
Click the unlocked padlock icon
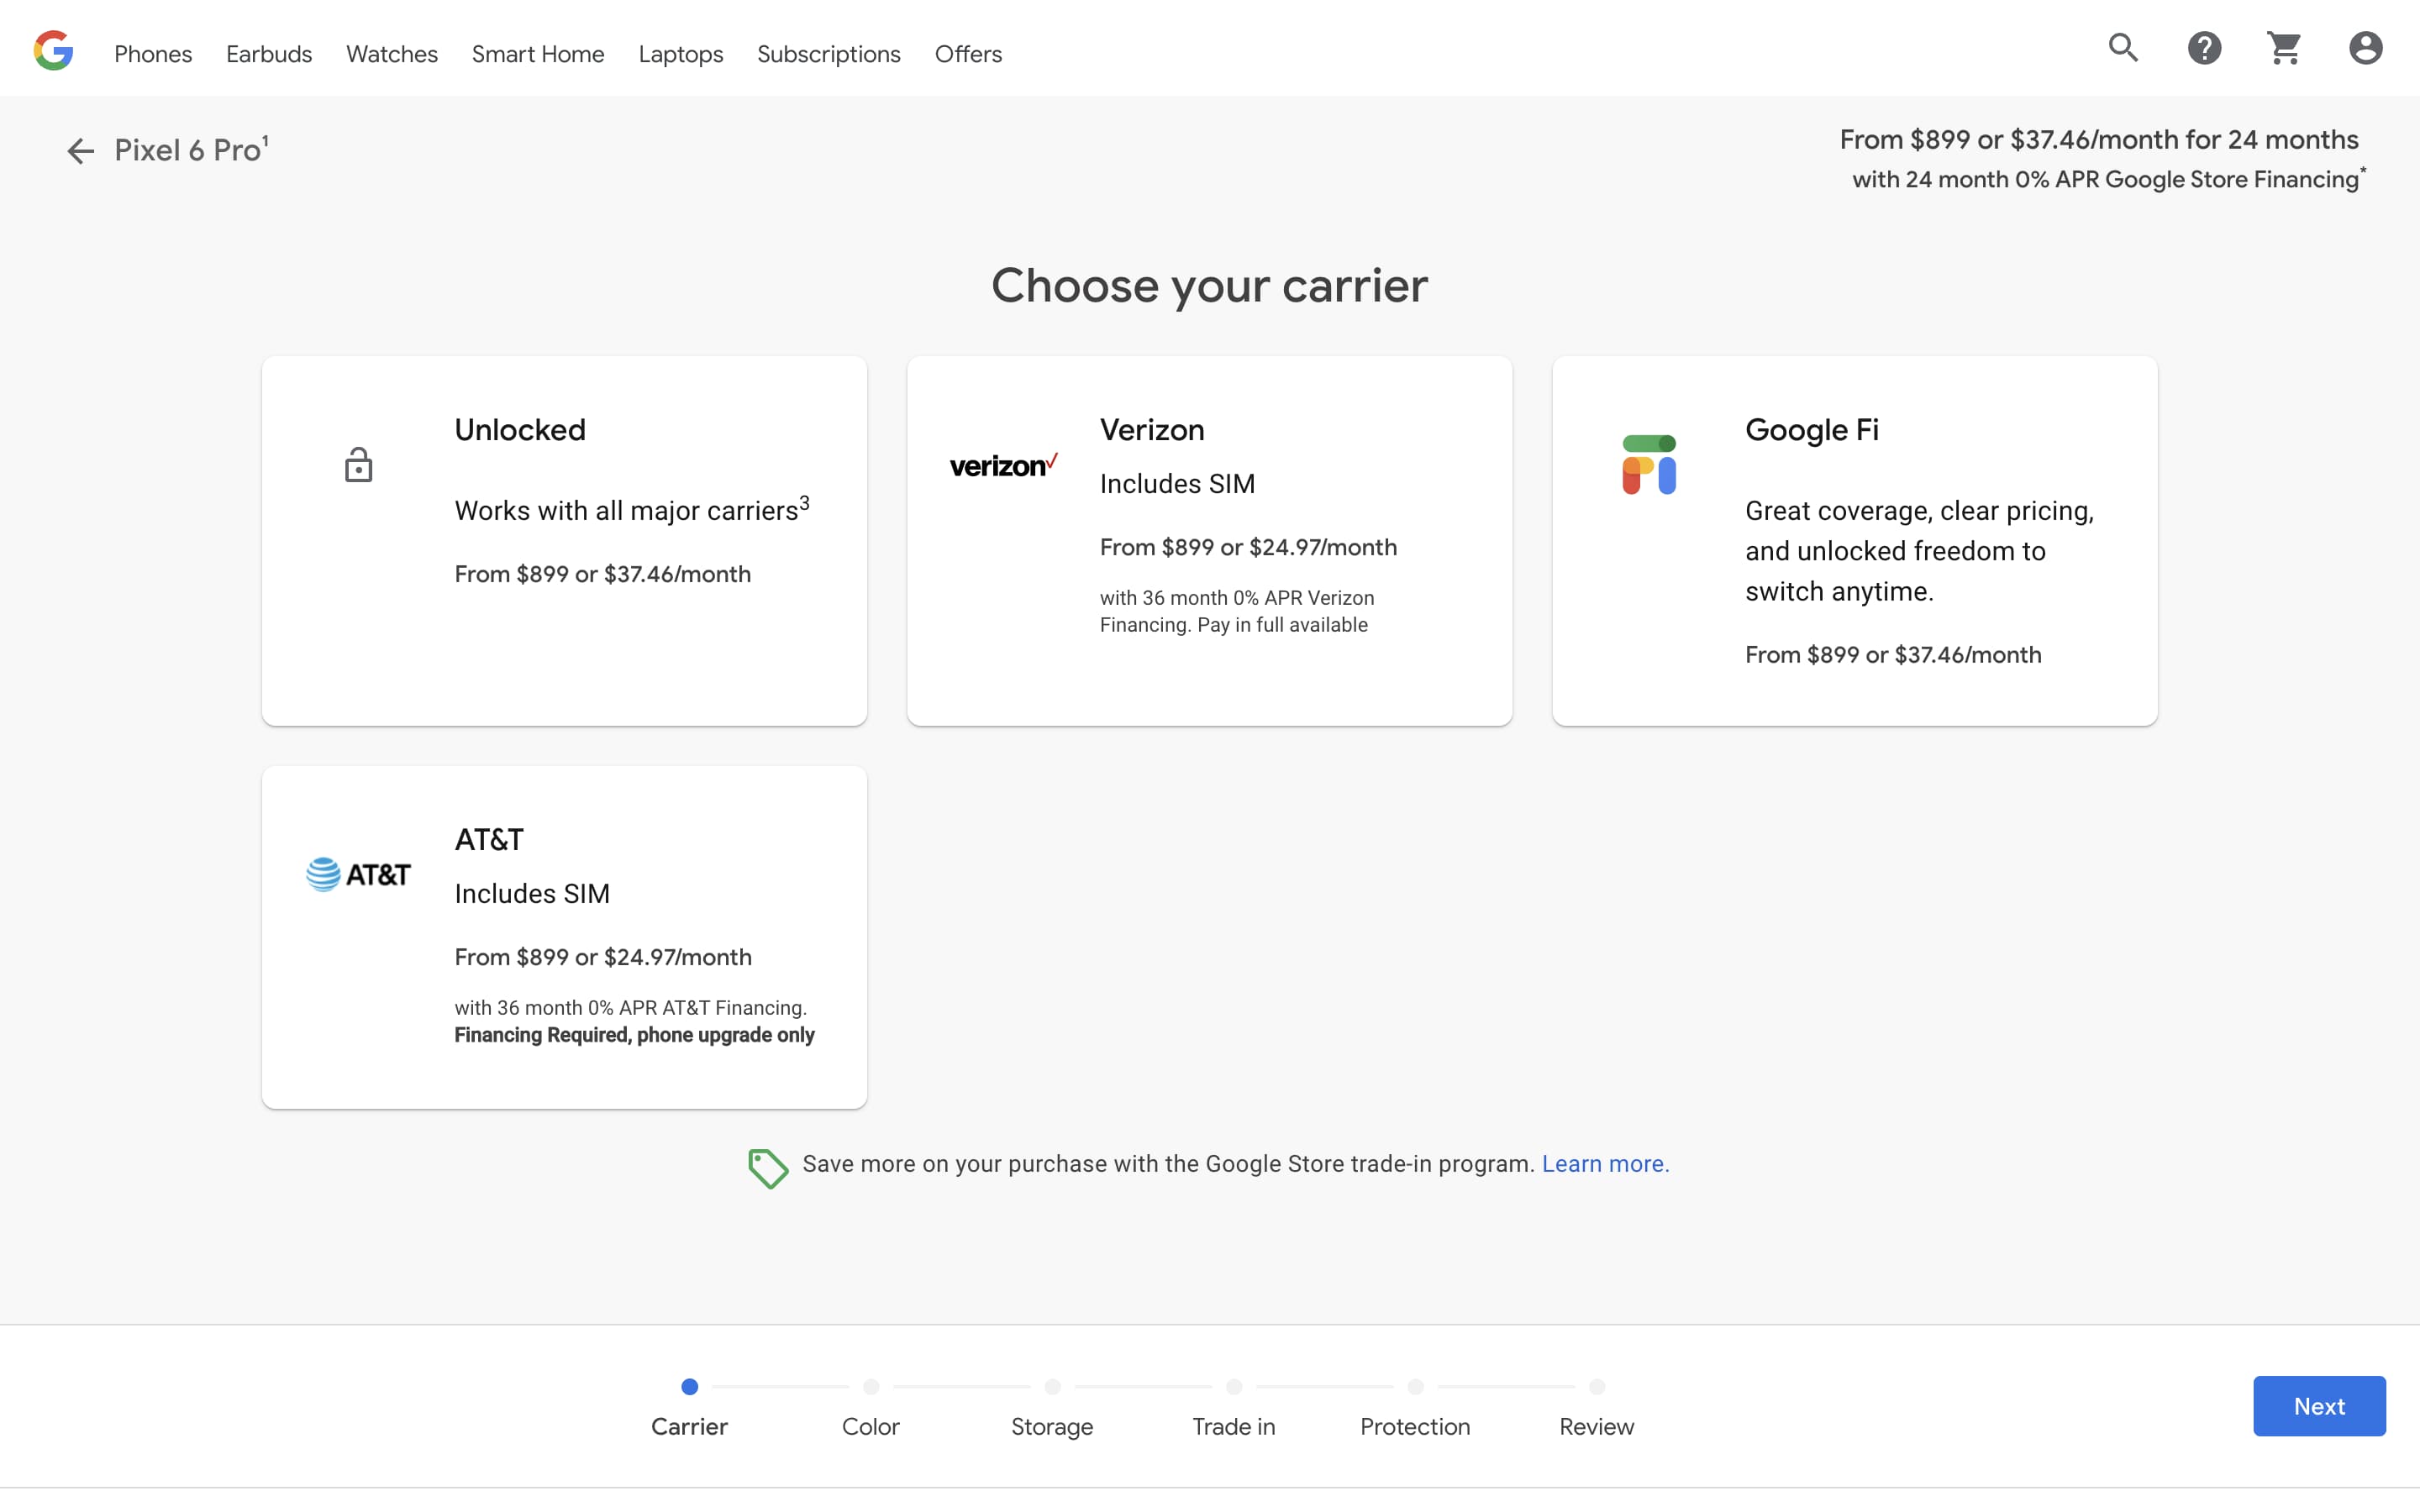(x=358, y=465)
